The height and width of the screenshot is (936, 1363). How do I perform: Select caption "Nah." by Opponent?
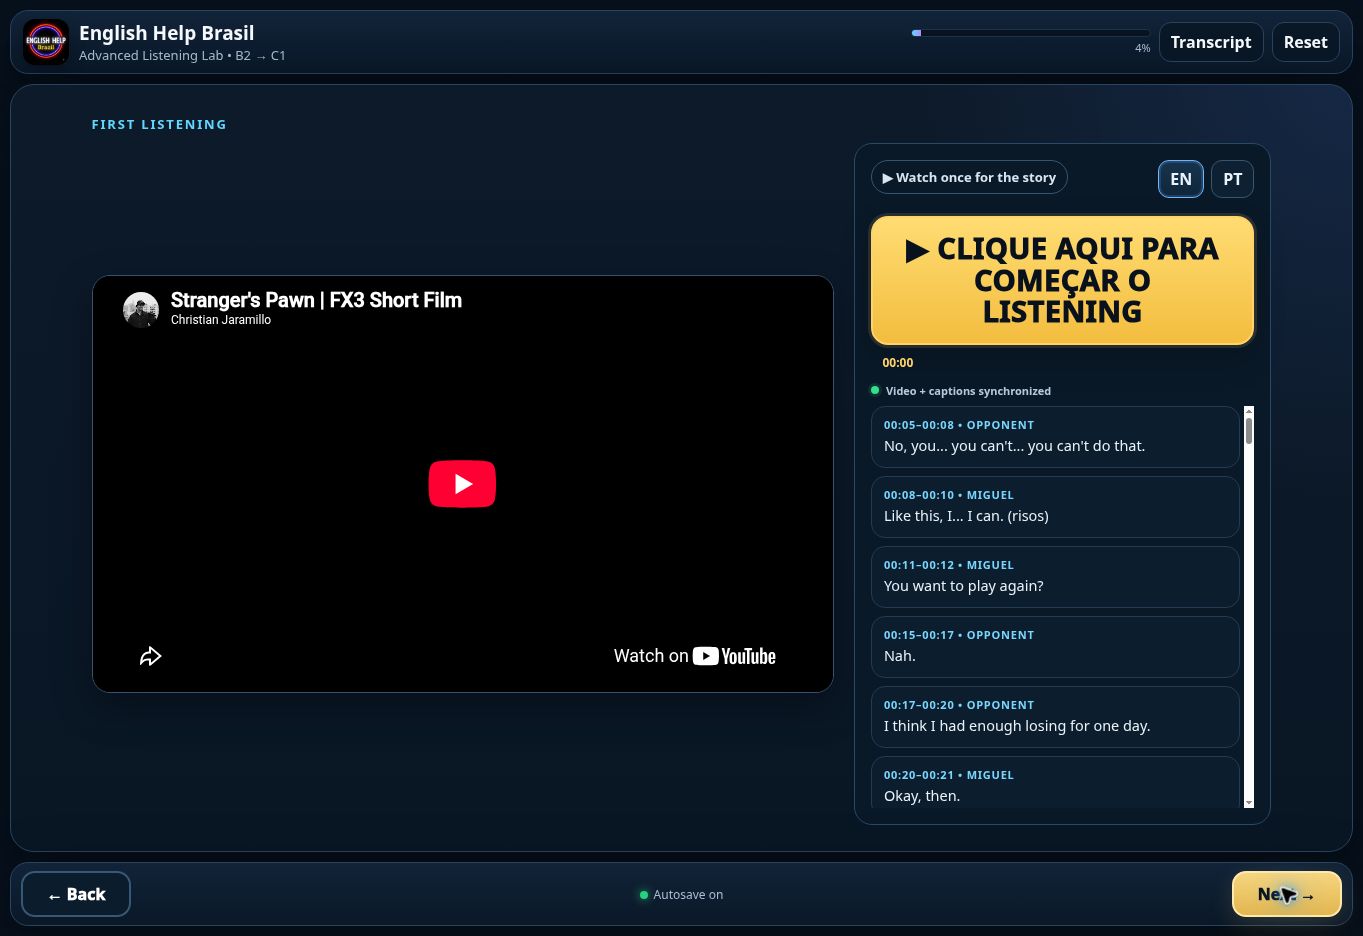pos(1055,647)
